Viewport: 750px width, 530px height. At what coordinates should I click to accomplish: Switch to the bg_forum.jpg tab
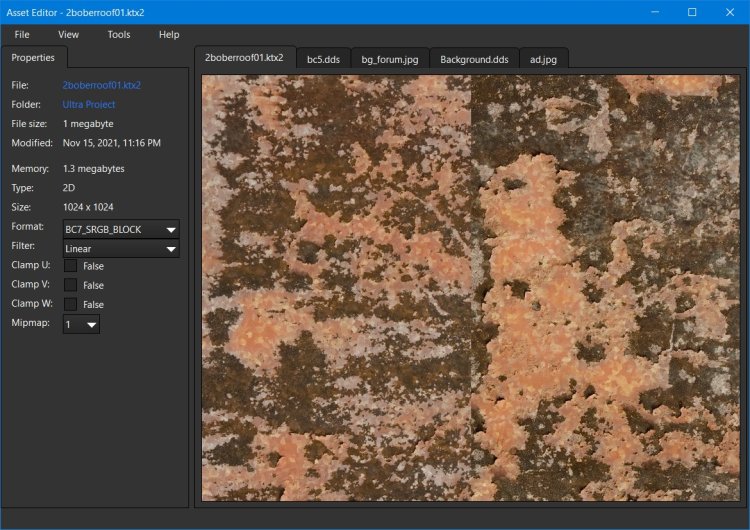[x=389, y=59]
